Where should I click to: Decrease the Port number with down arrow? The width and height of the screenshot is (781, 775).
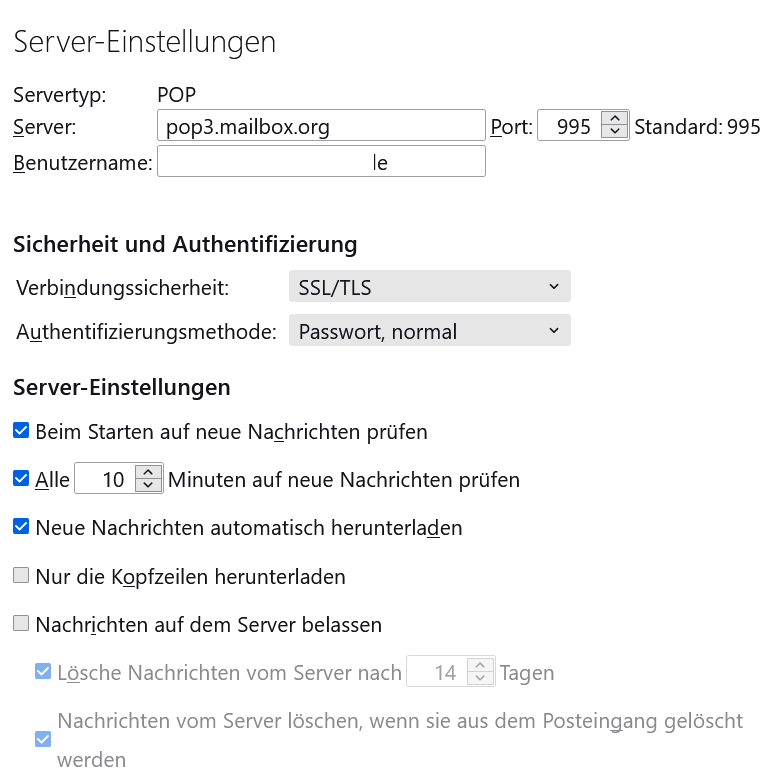615,131
